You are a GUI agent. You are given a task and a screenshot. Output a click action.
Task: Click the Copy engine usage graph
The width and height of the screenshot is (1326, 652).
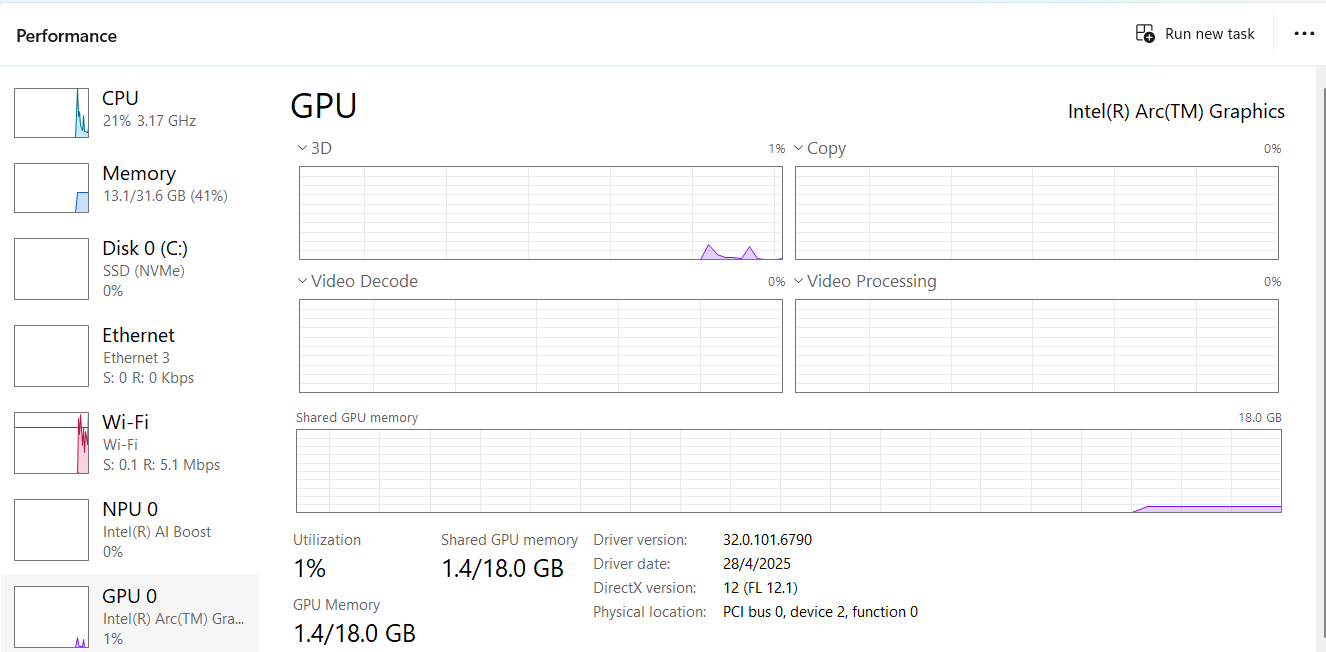coord(1037,213)
